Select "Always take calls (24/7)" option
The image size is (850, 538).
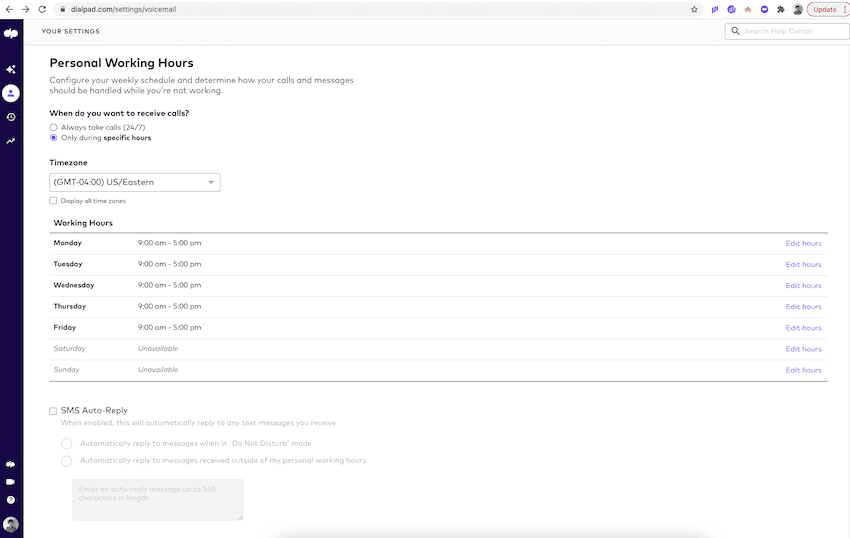pos(54,127)
